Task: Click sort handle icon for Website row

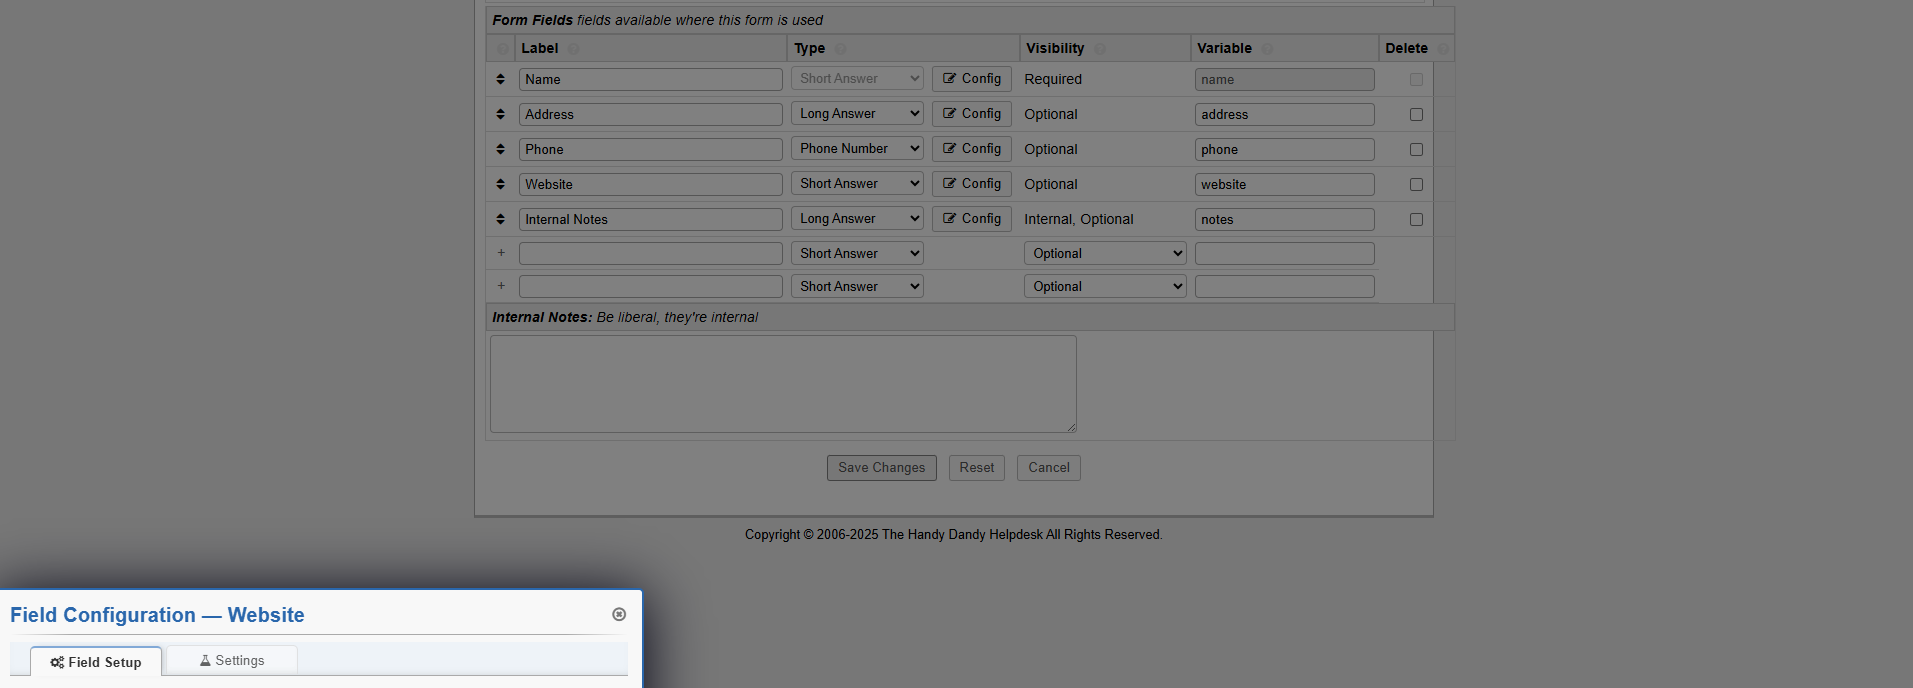Action: tap(501, 184)
